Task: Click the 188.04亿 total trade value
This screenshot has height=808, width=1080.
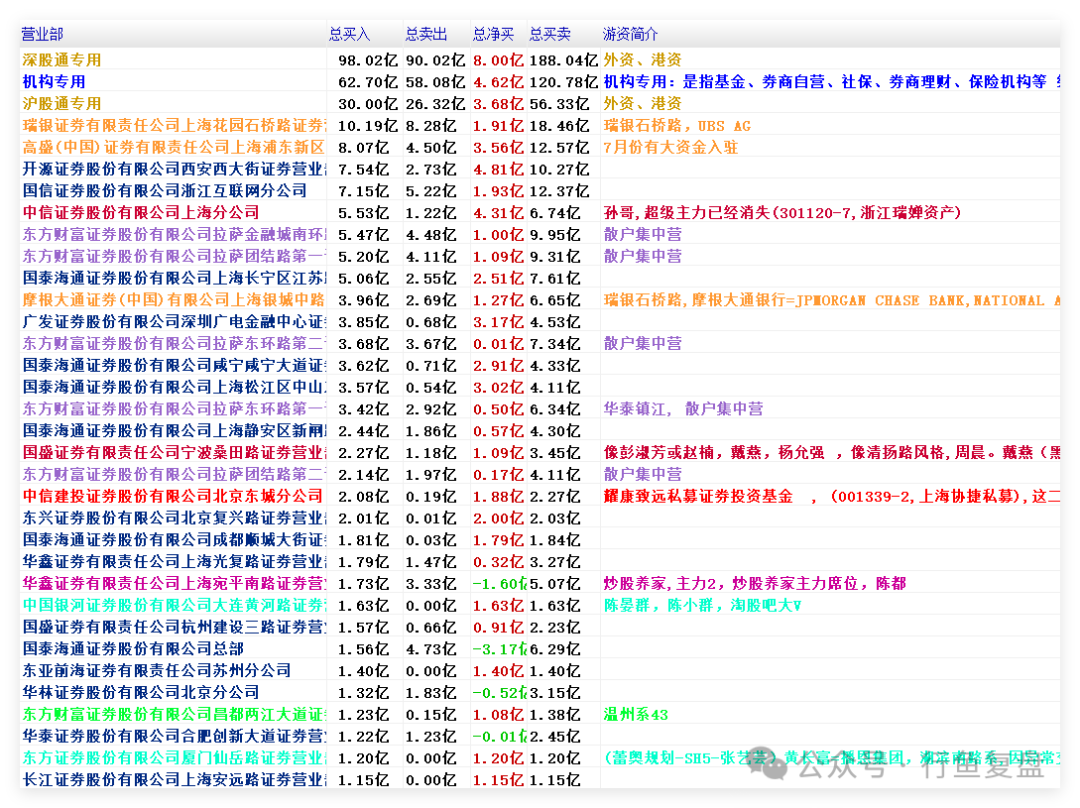Action: pyautogui.click(x=563, y=60)
